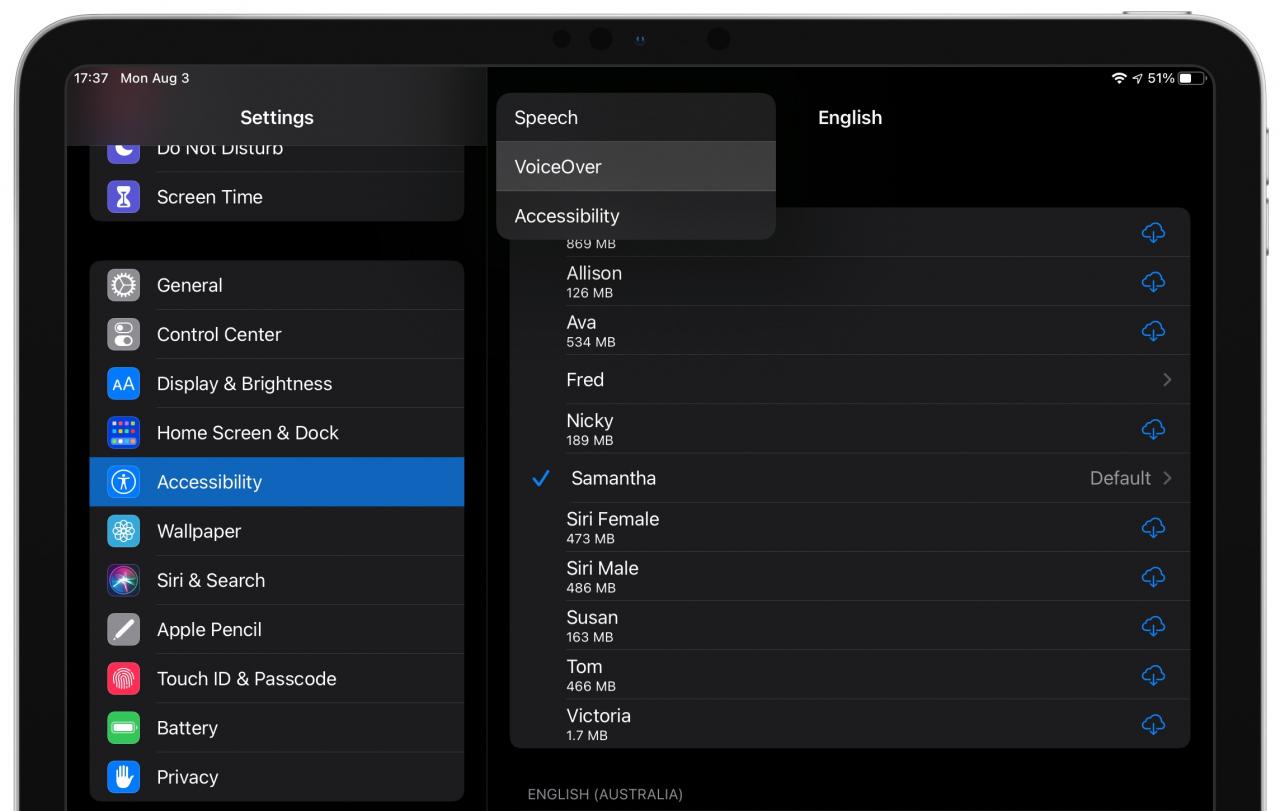The image size is (1280, 811).
Task: Open Home Screen & Dock settings
Action: 277,432
